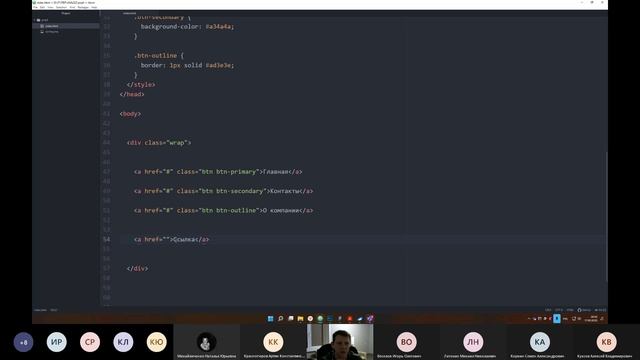Viewport: 640px width, 360px height.
Task: Select participant tile with photo avatar
Action: tap(207, 342)
